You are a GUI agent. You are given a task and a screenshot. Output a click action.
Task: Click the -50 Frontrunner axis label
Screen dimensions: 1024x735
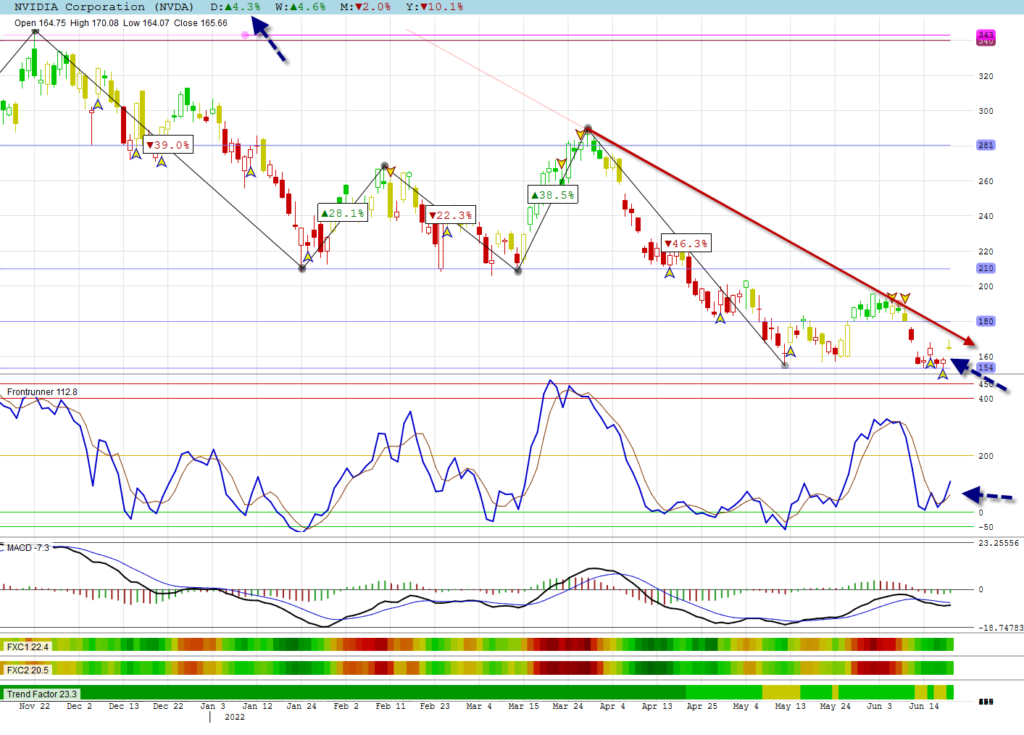click(984, 527)
